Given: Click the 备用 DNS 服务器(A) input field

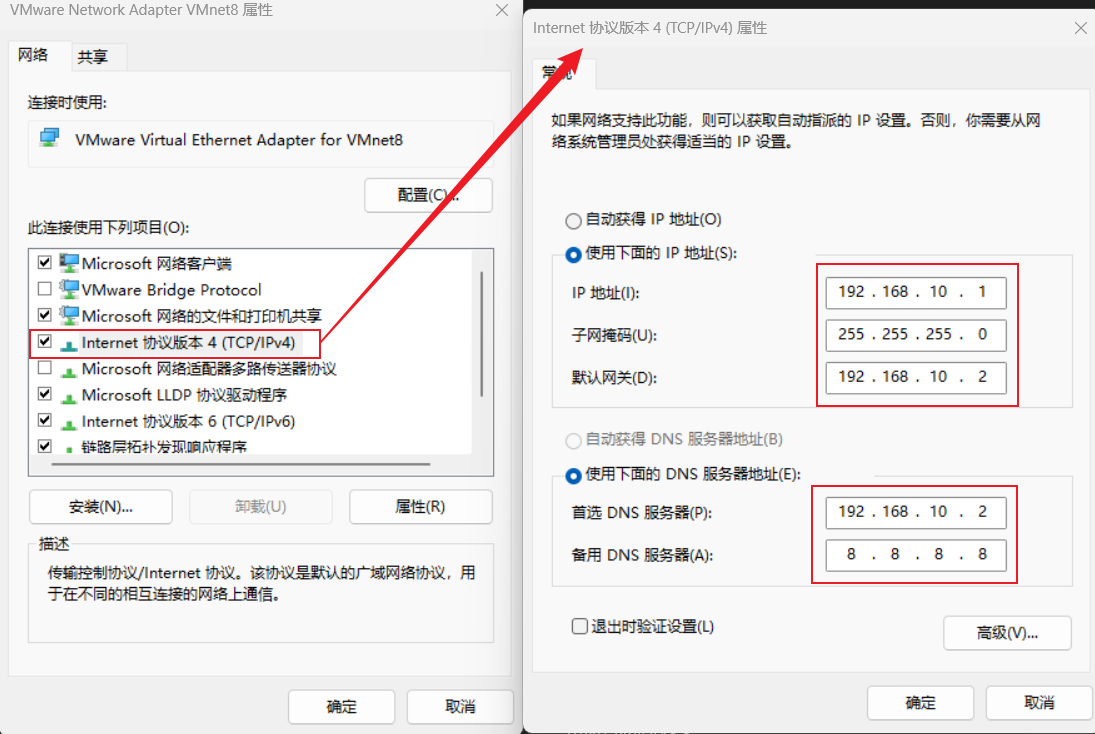Looking at the screenshot, I should click(x=916, y=555).
